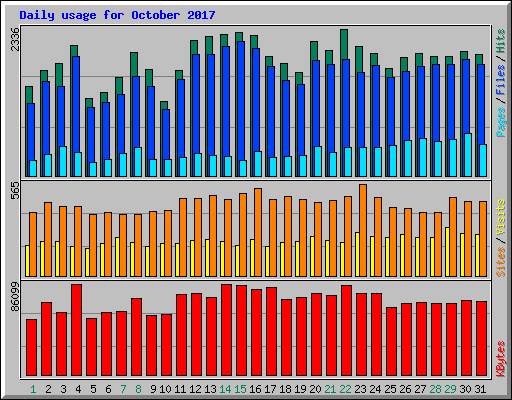
Task: Click day label 17 on the x-axis
Action: [x=270, y=389]
